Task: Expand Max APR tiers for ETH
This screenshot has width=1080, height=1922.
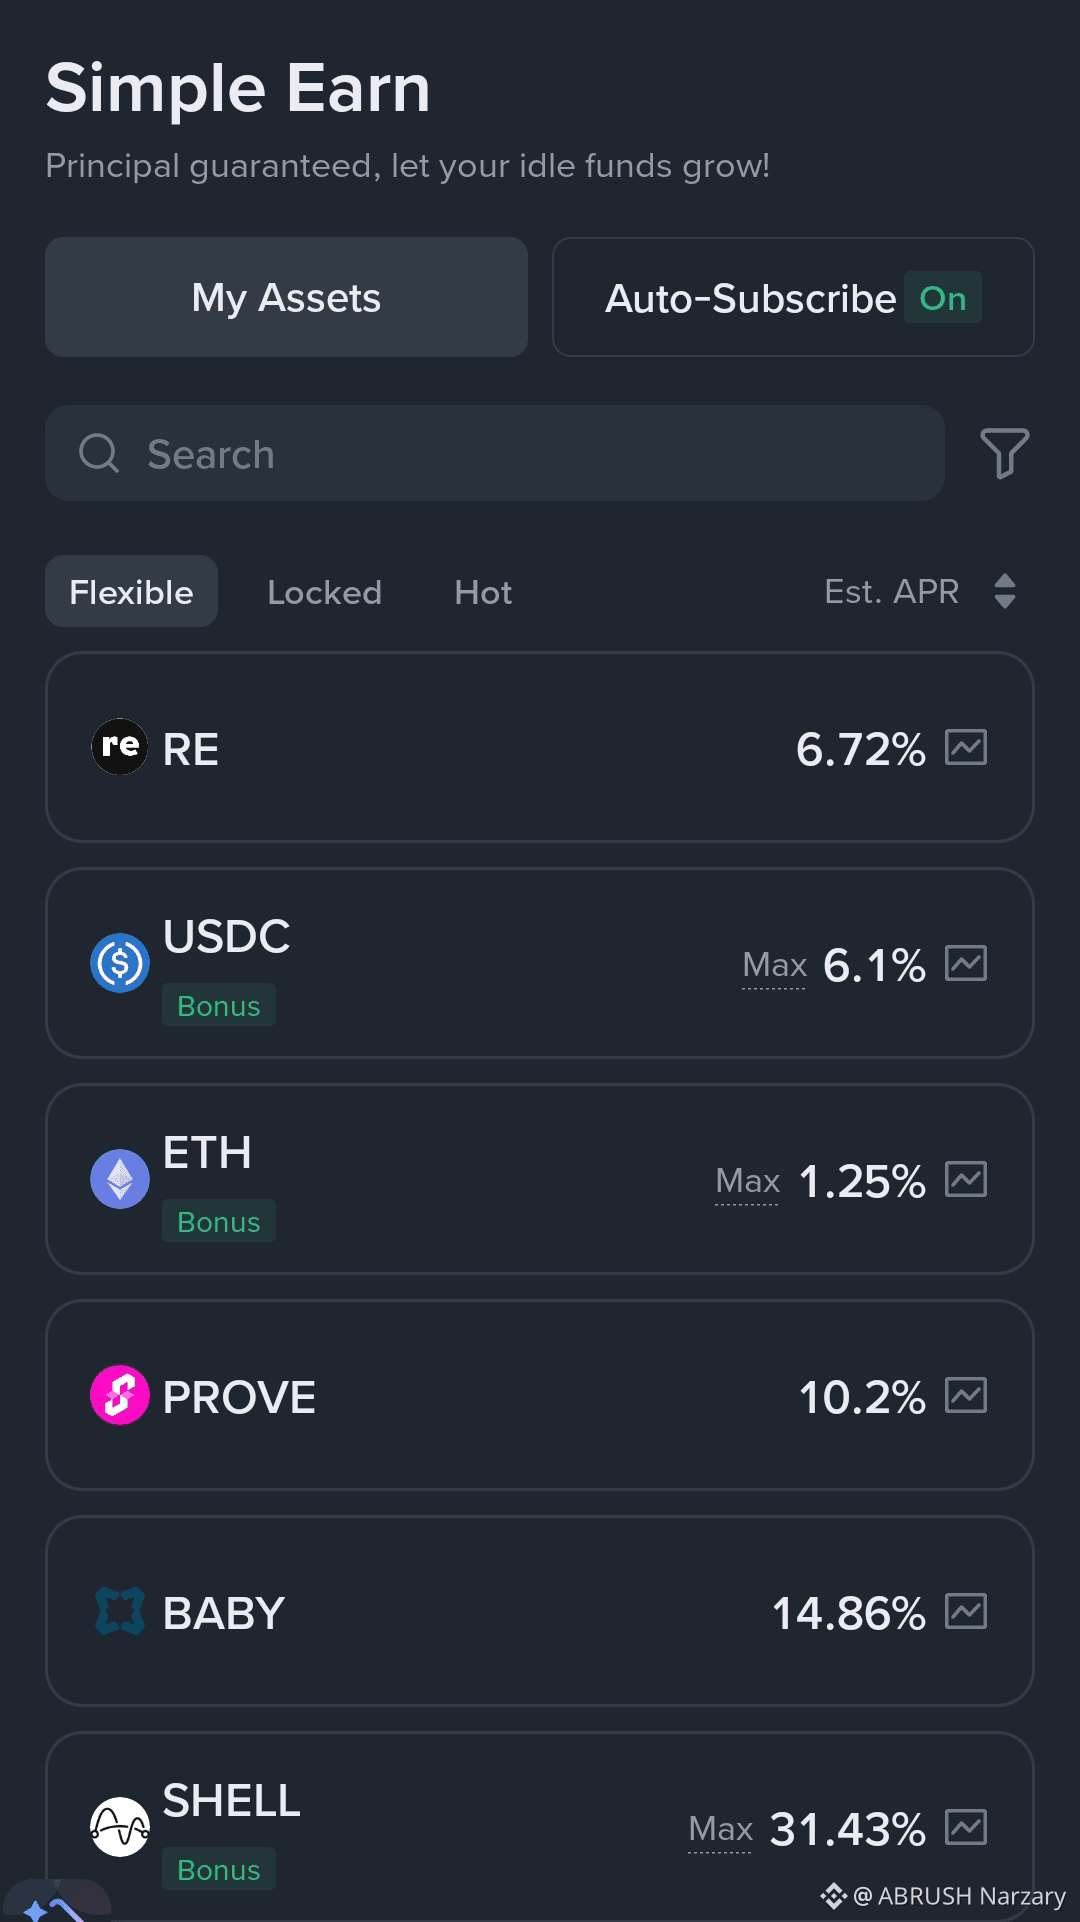Action: click(747, 1181)
